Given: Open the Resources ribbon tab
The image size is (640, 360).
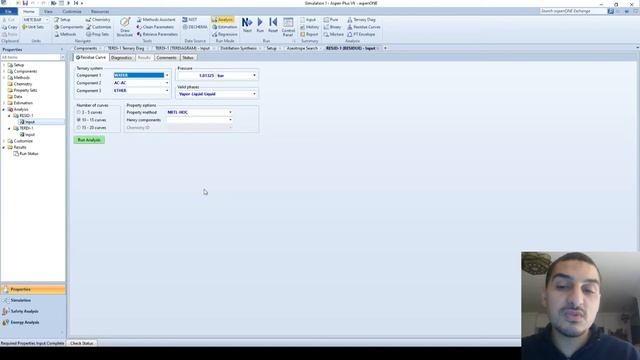Looking at the screenshot, I should click(x=100, y=11).
